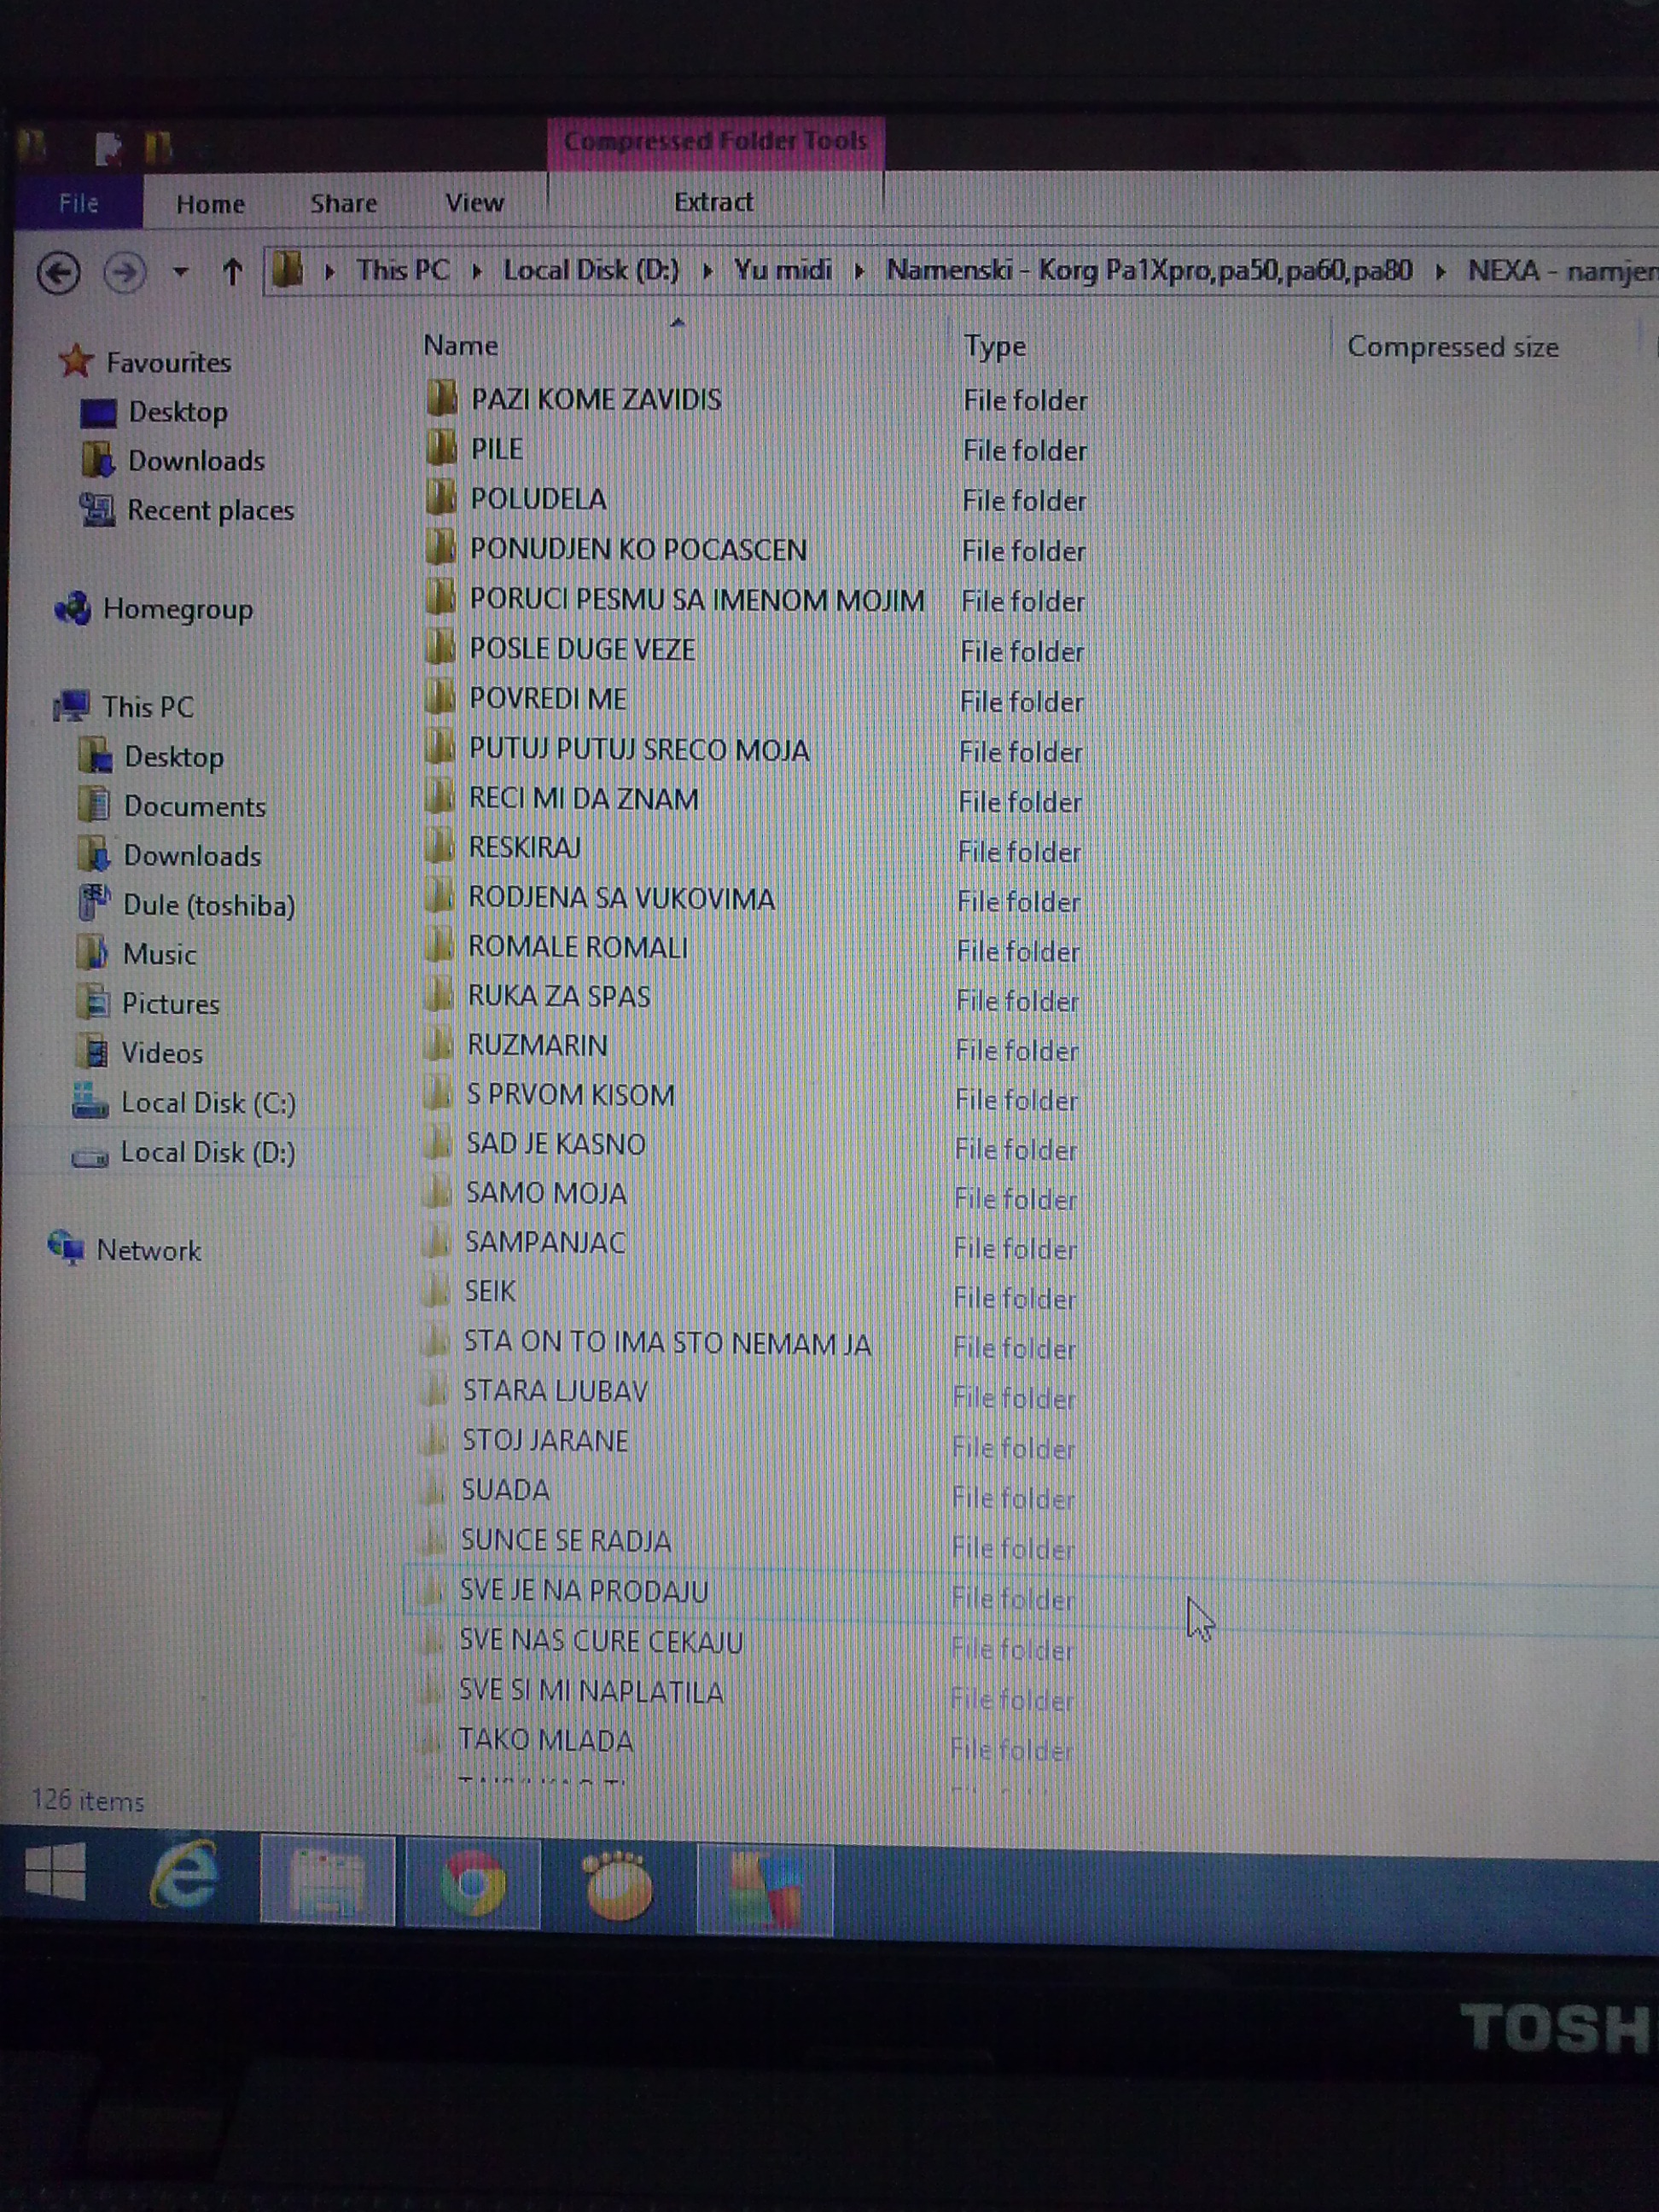1659x2212 pixels.
Task: Open Google Chrome from taskbar
Action: [472, 1881]
